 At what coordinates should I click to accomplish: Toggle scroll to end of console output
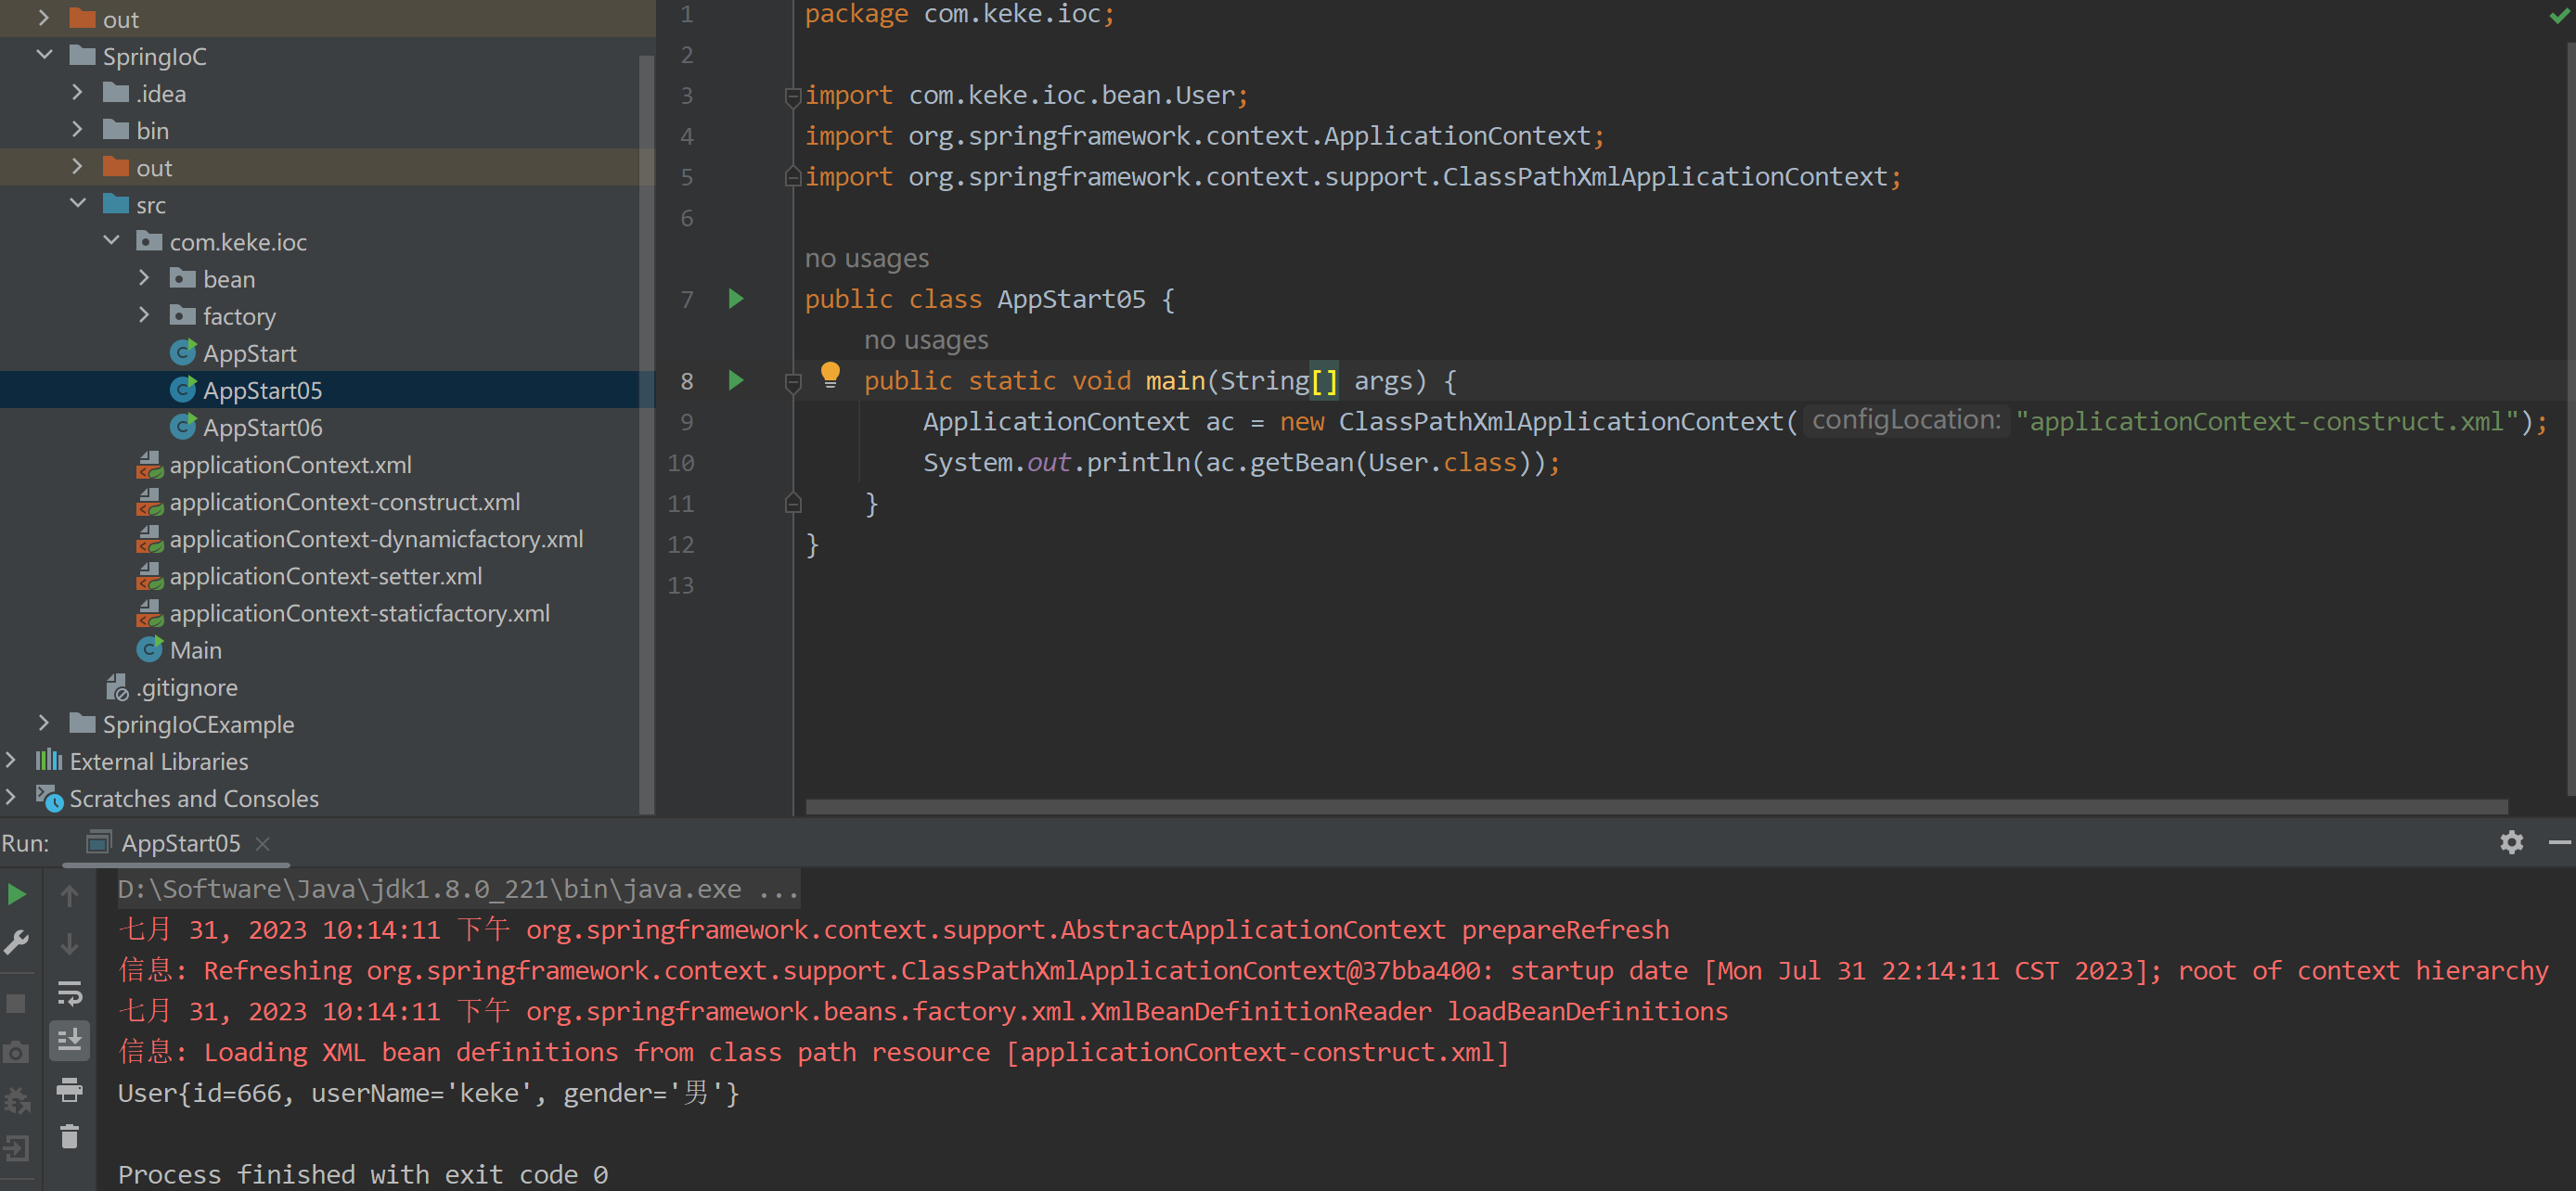click(69, 1041)
